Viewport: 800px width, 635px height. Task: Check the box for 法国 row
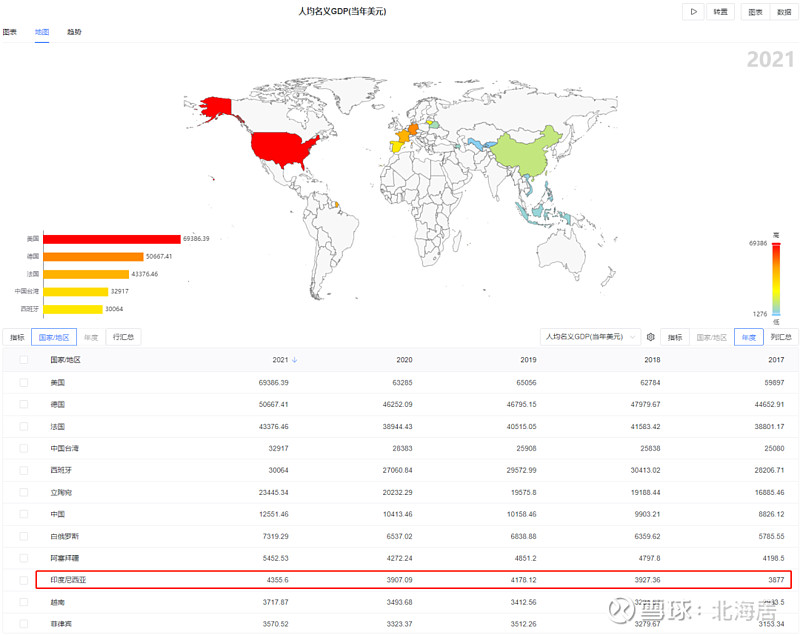(23, 426)
